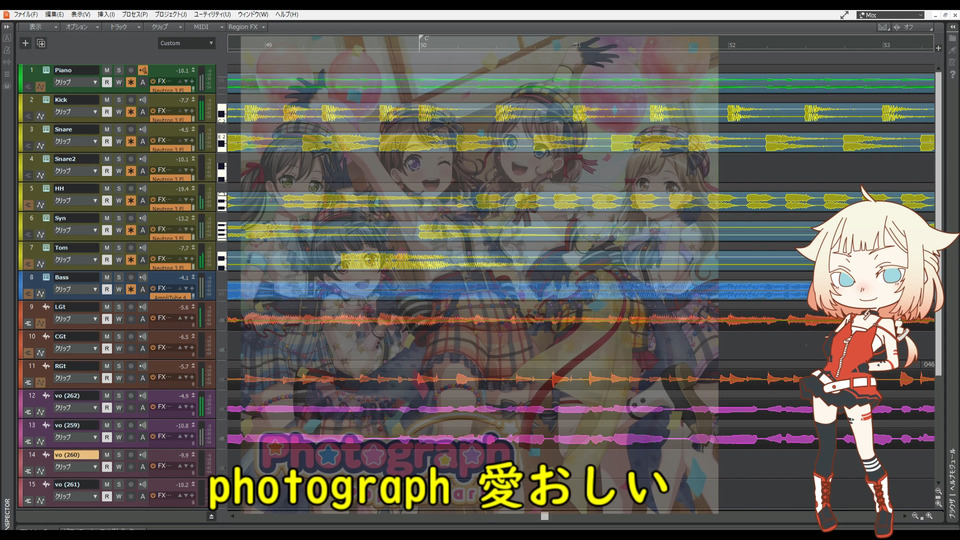This screenshot has height=540, width=960.
Task: Open the ウィンドウ(W) menu
Action: click(253, 14)
